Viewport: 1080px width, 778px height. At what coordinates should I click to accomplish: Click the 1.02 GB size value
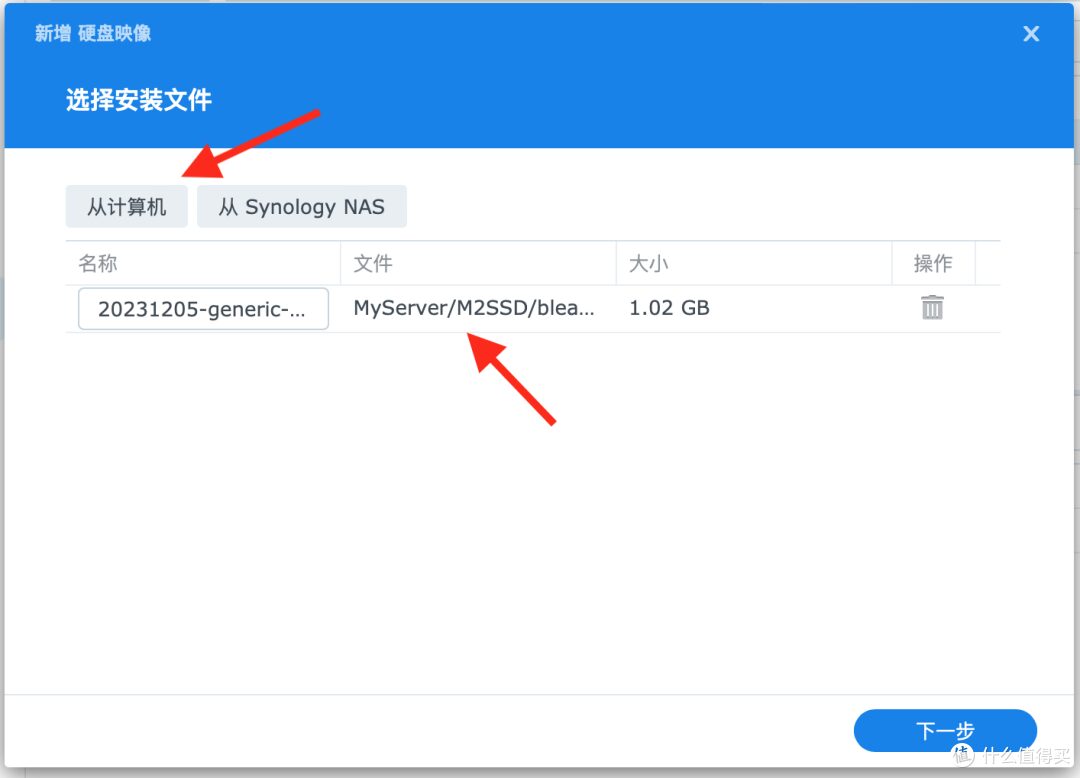[668, 308]
